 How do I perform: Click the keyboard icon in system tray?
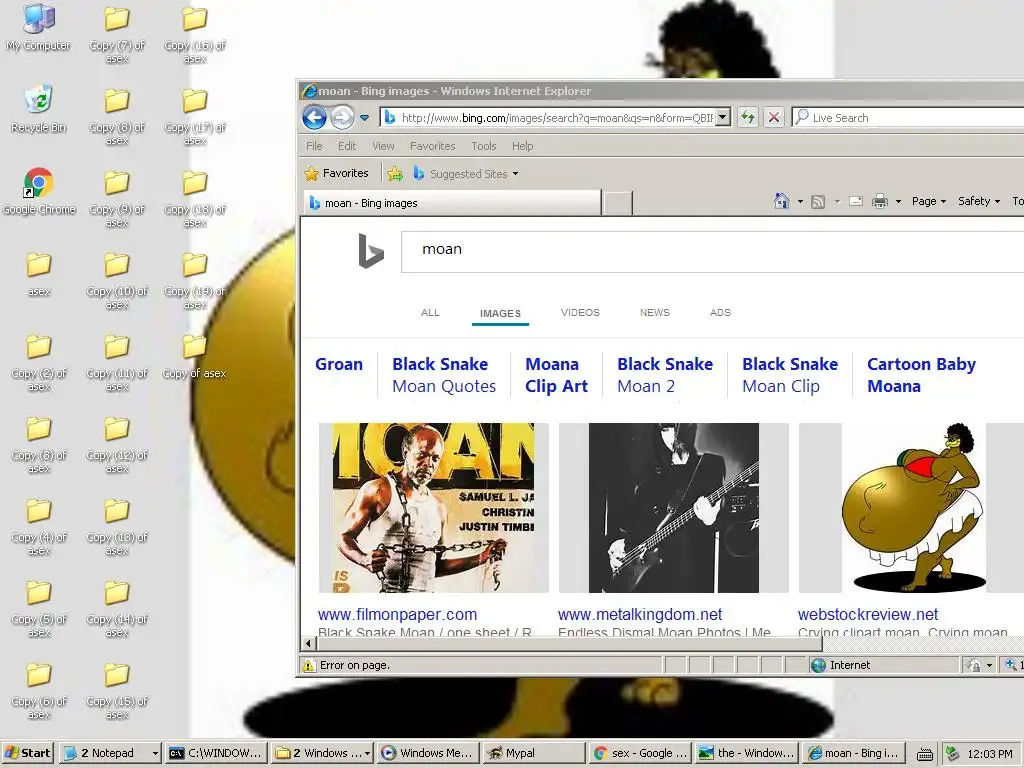pyautogui.click(x=924, y=754)
